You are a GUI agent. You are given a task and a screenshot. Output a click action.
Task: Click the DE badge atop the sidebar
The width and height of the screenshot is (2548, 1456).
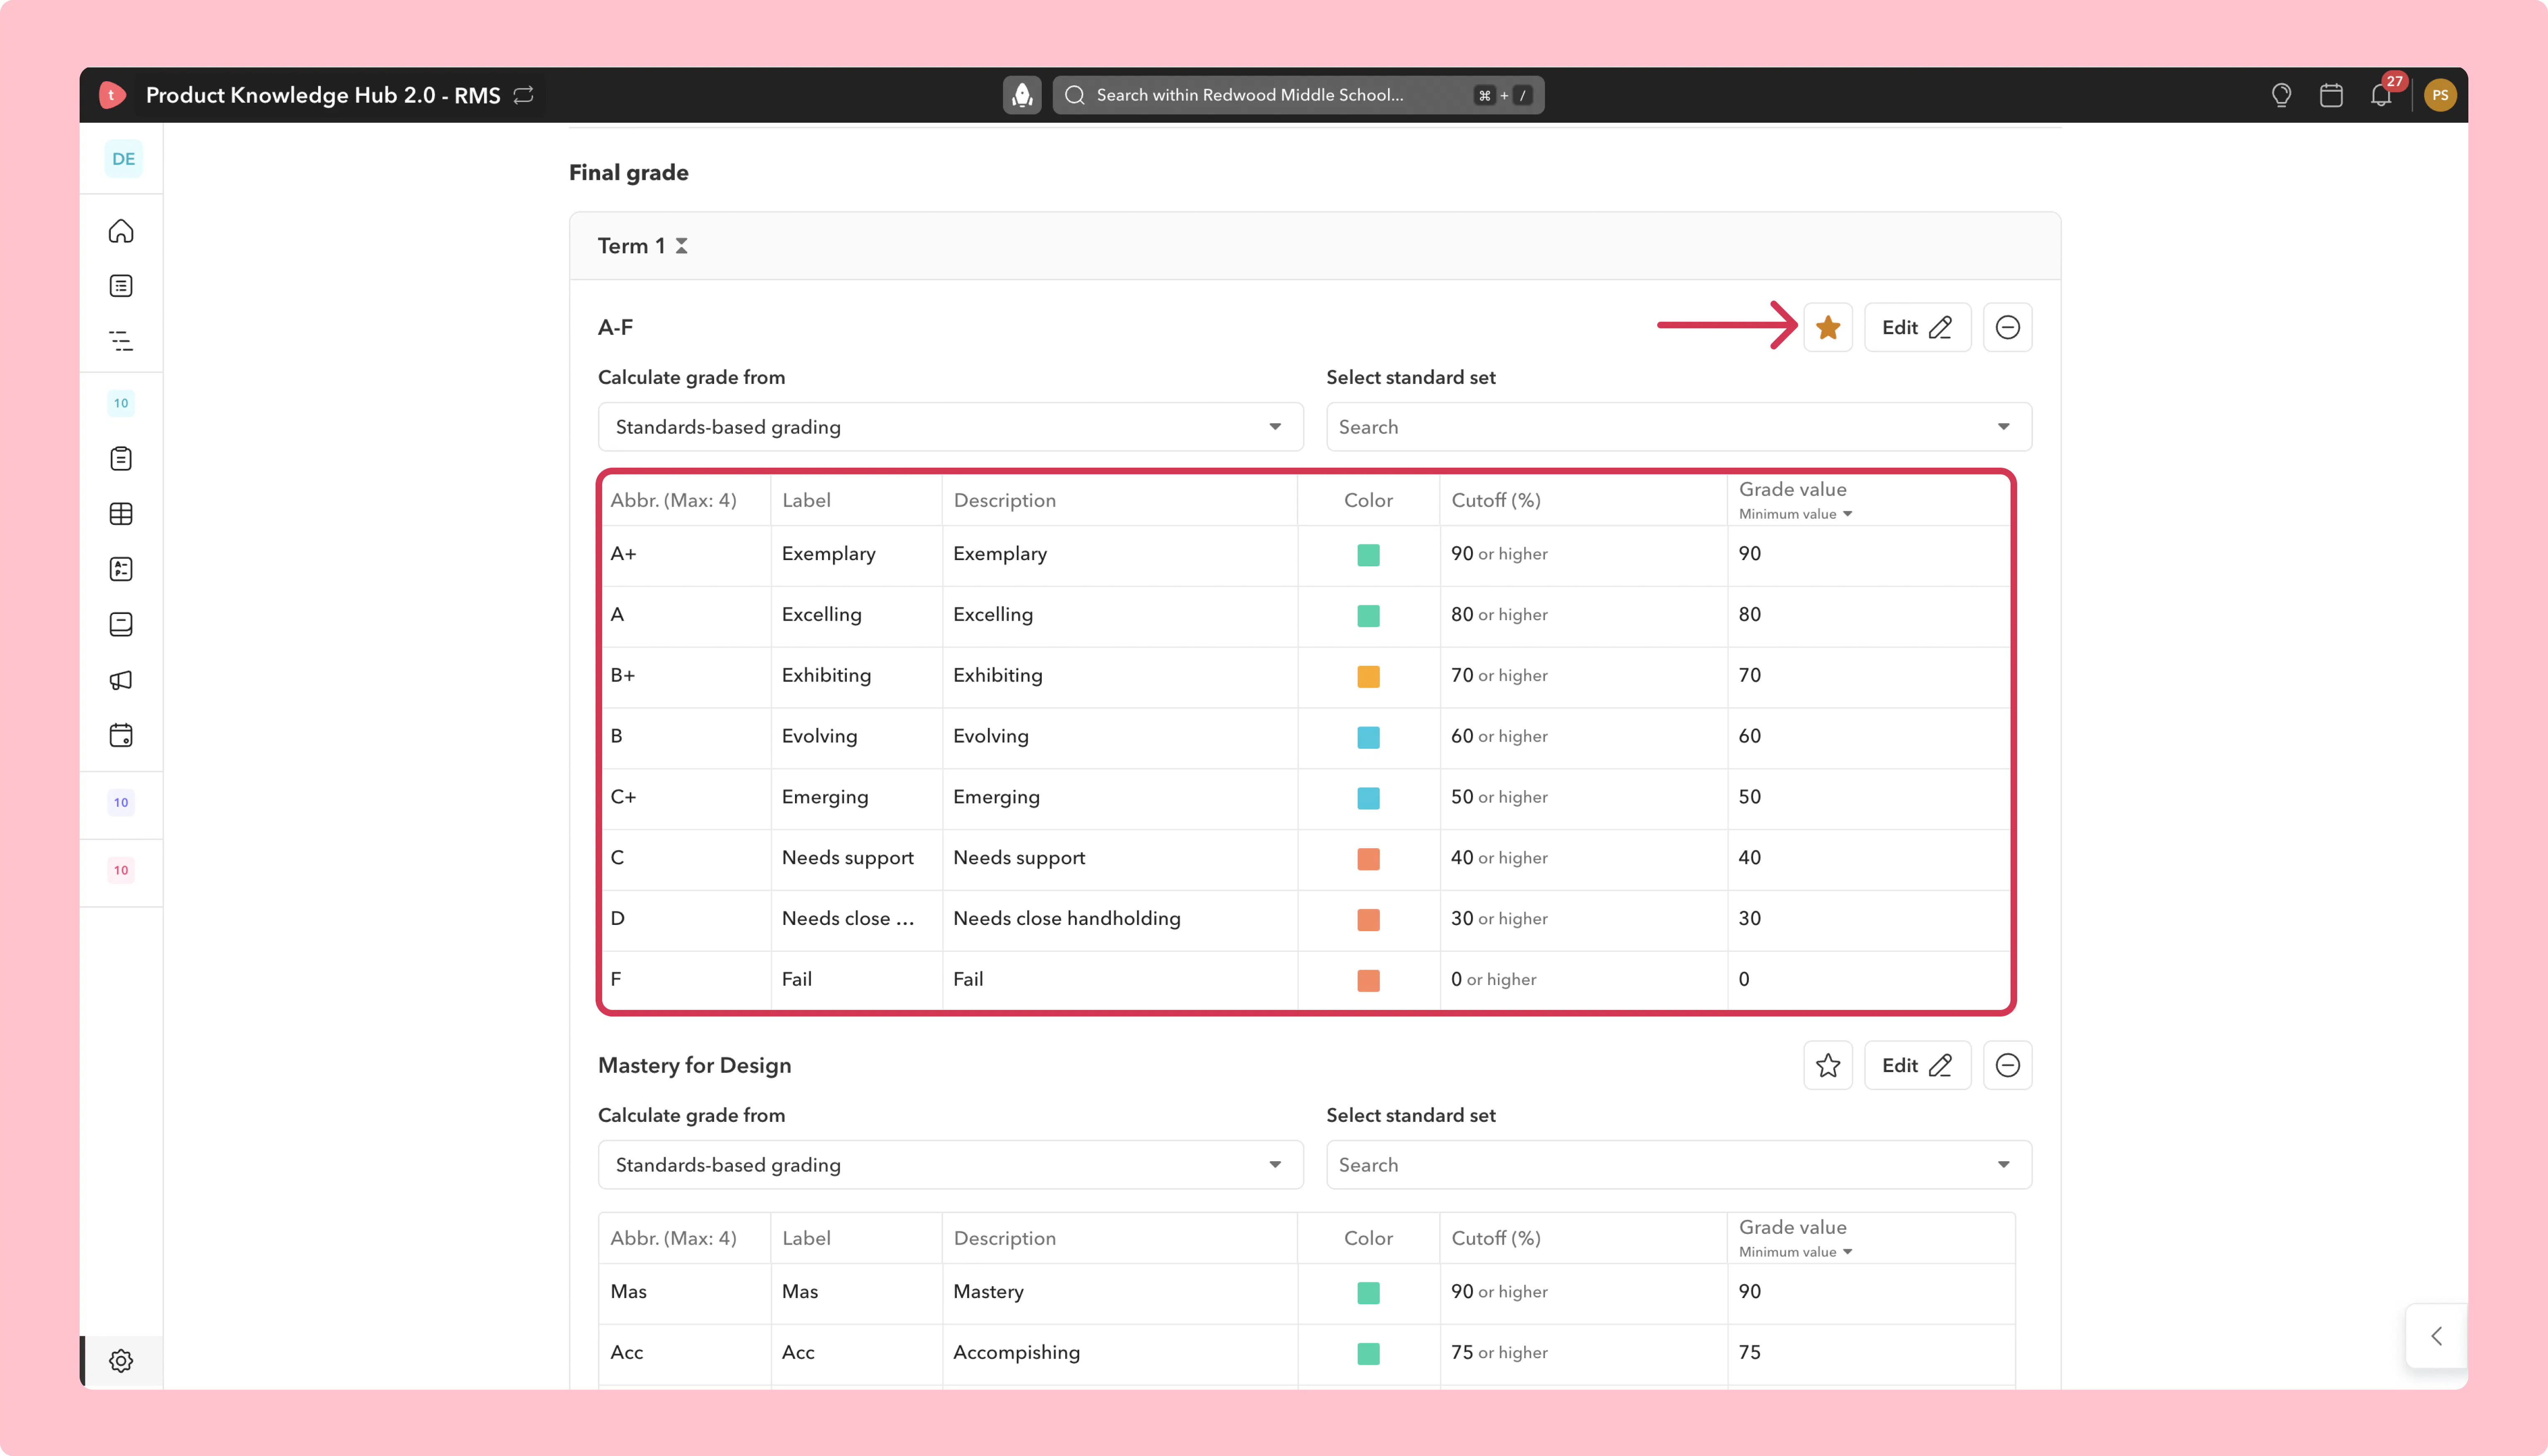pos(123,159)
